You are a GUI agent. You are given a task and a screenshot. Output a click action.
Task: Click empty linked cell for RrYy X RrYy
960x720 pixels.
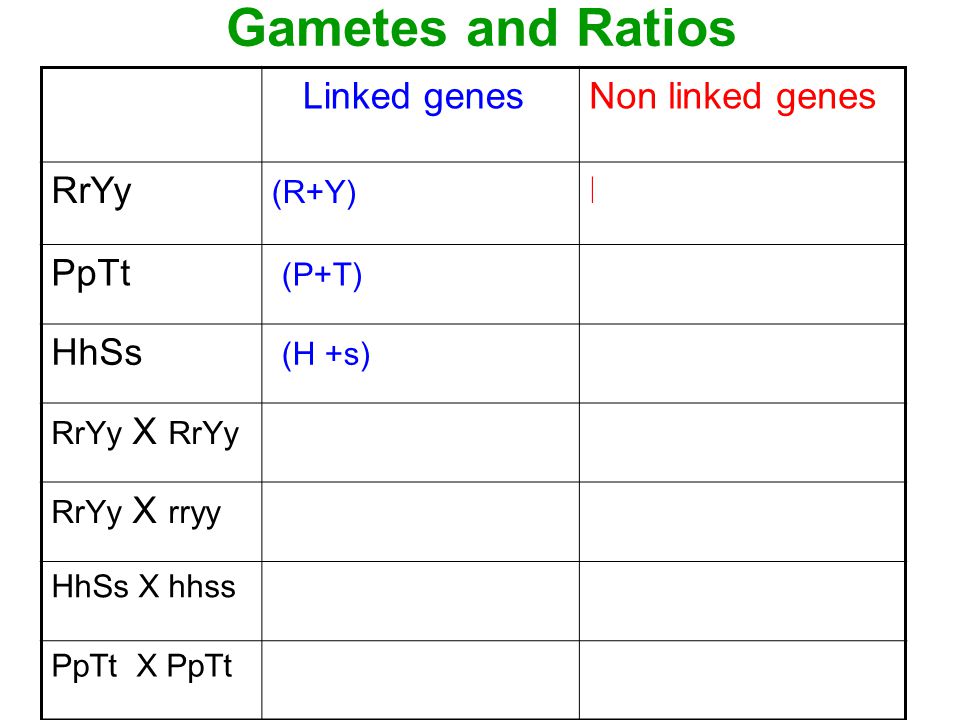coord(421,443)
